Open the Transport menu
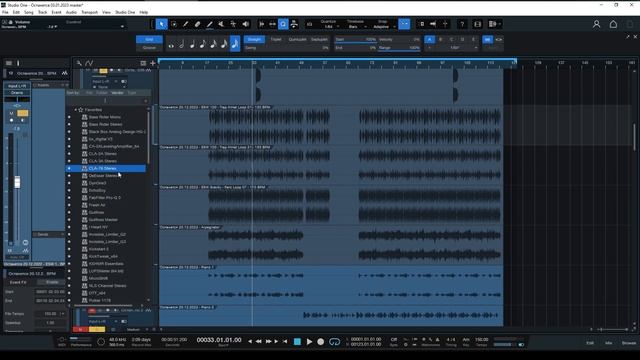Viewport: 640px width, 360px height. pyautogui.click(x=89, y=12)
